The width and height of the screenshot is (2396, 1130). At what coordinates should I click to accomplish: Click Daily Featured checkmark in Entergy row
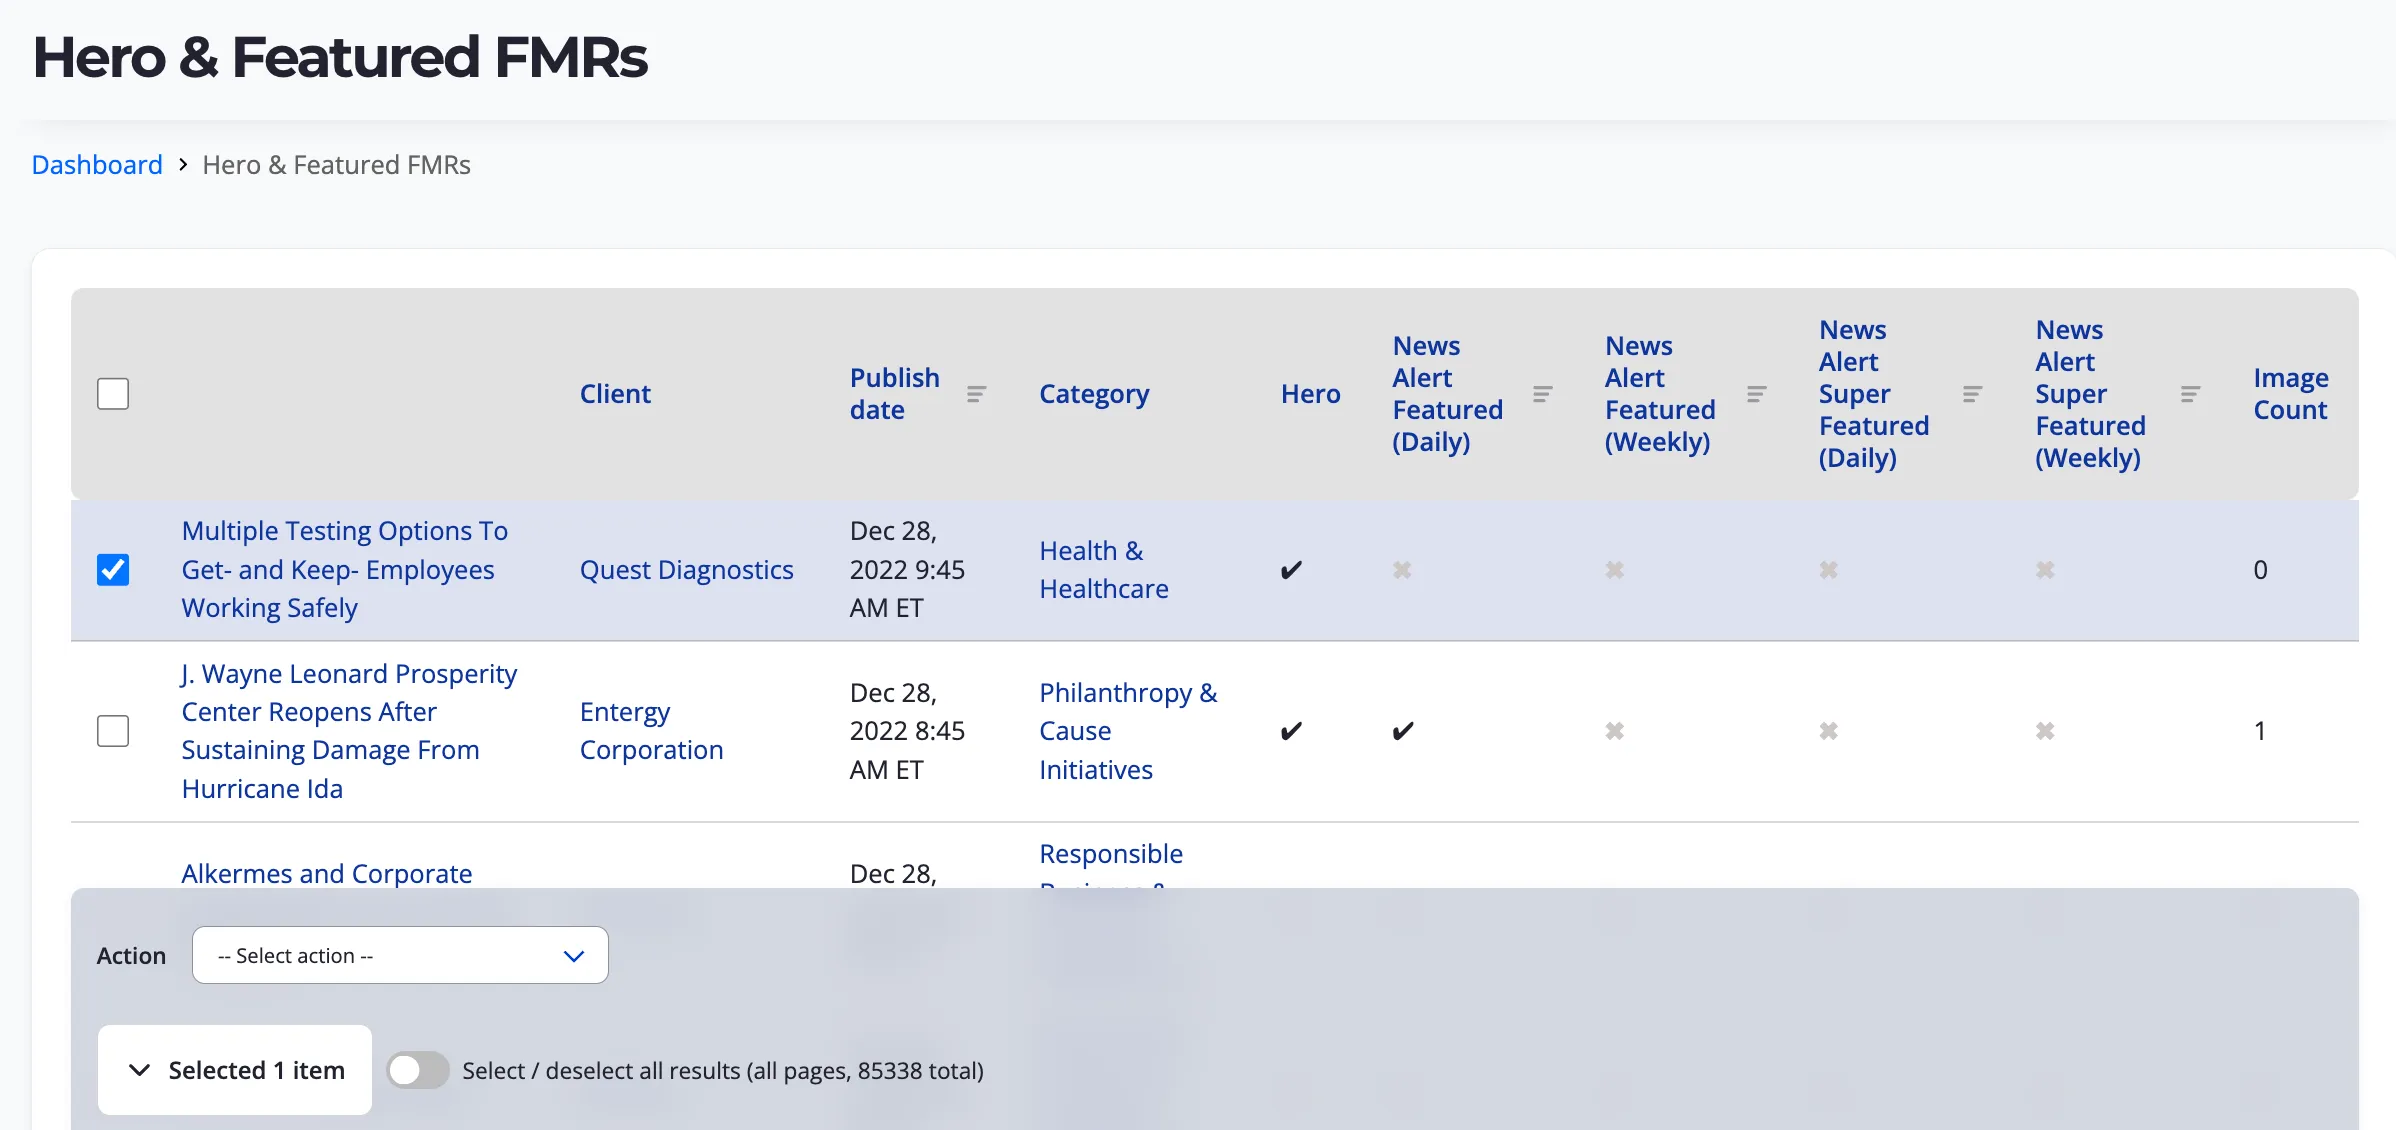(x=1403, y=731)
